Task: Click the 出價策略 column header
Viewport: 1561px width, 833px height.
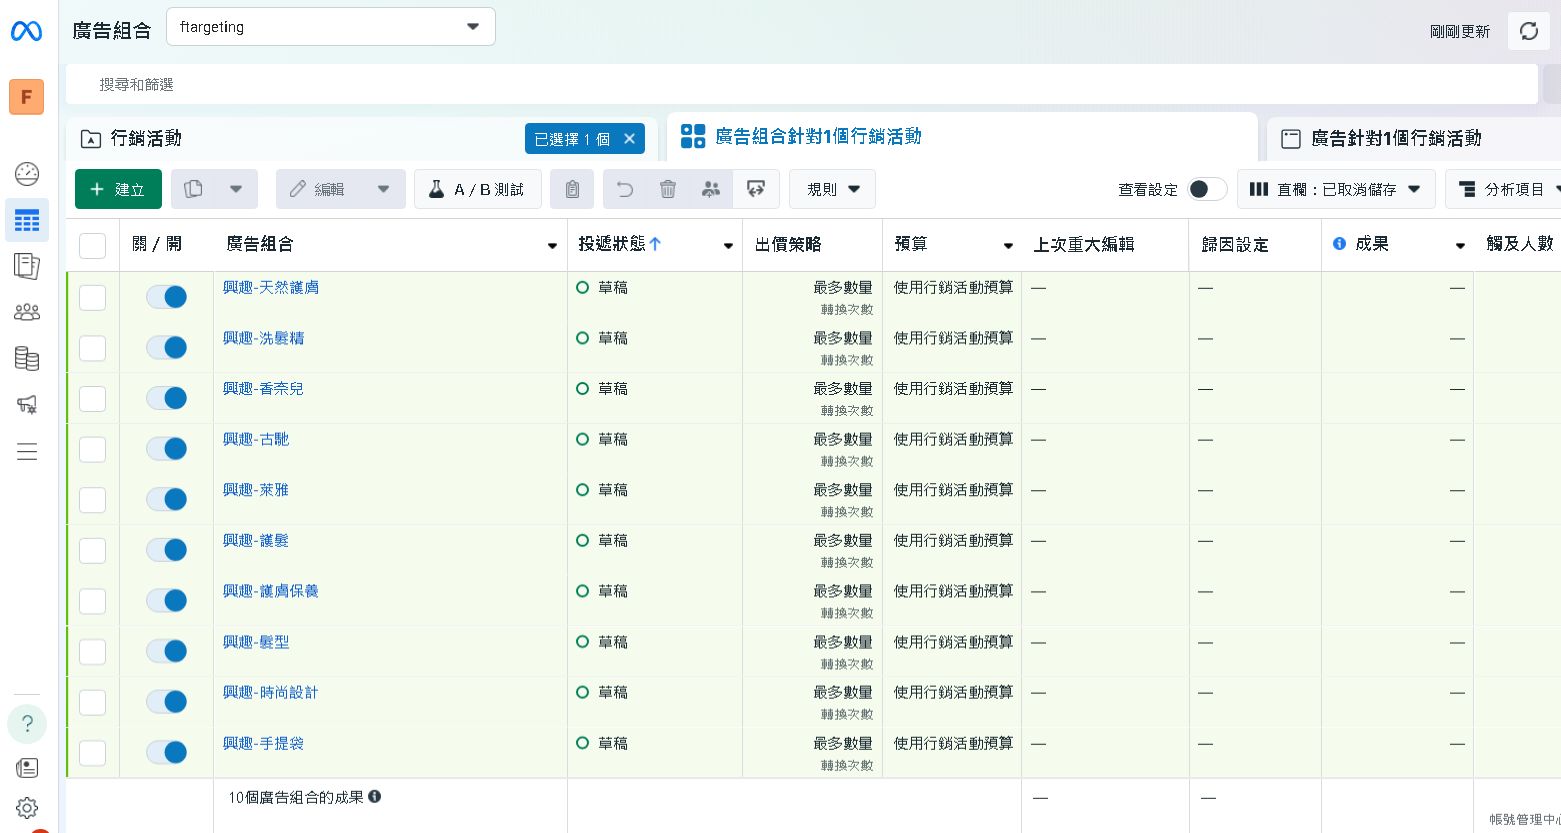Action: click(788, 244)
